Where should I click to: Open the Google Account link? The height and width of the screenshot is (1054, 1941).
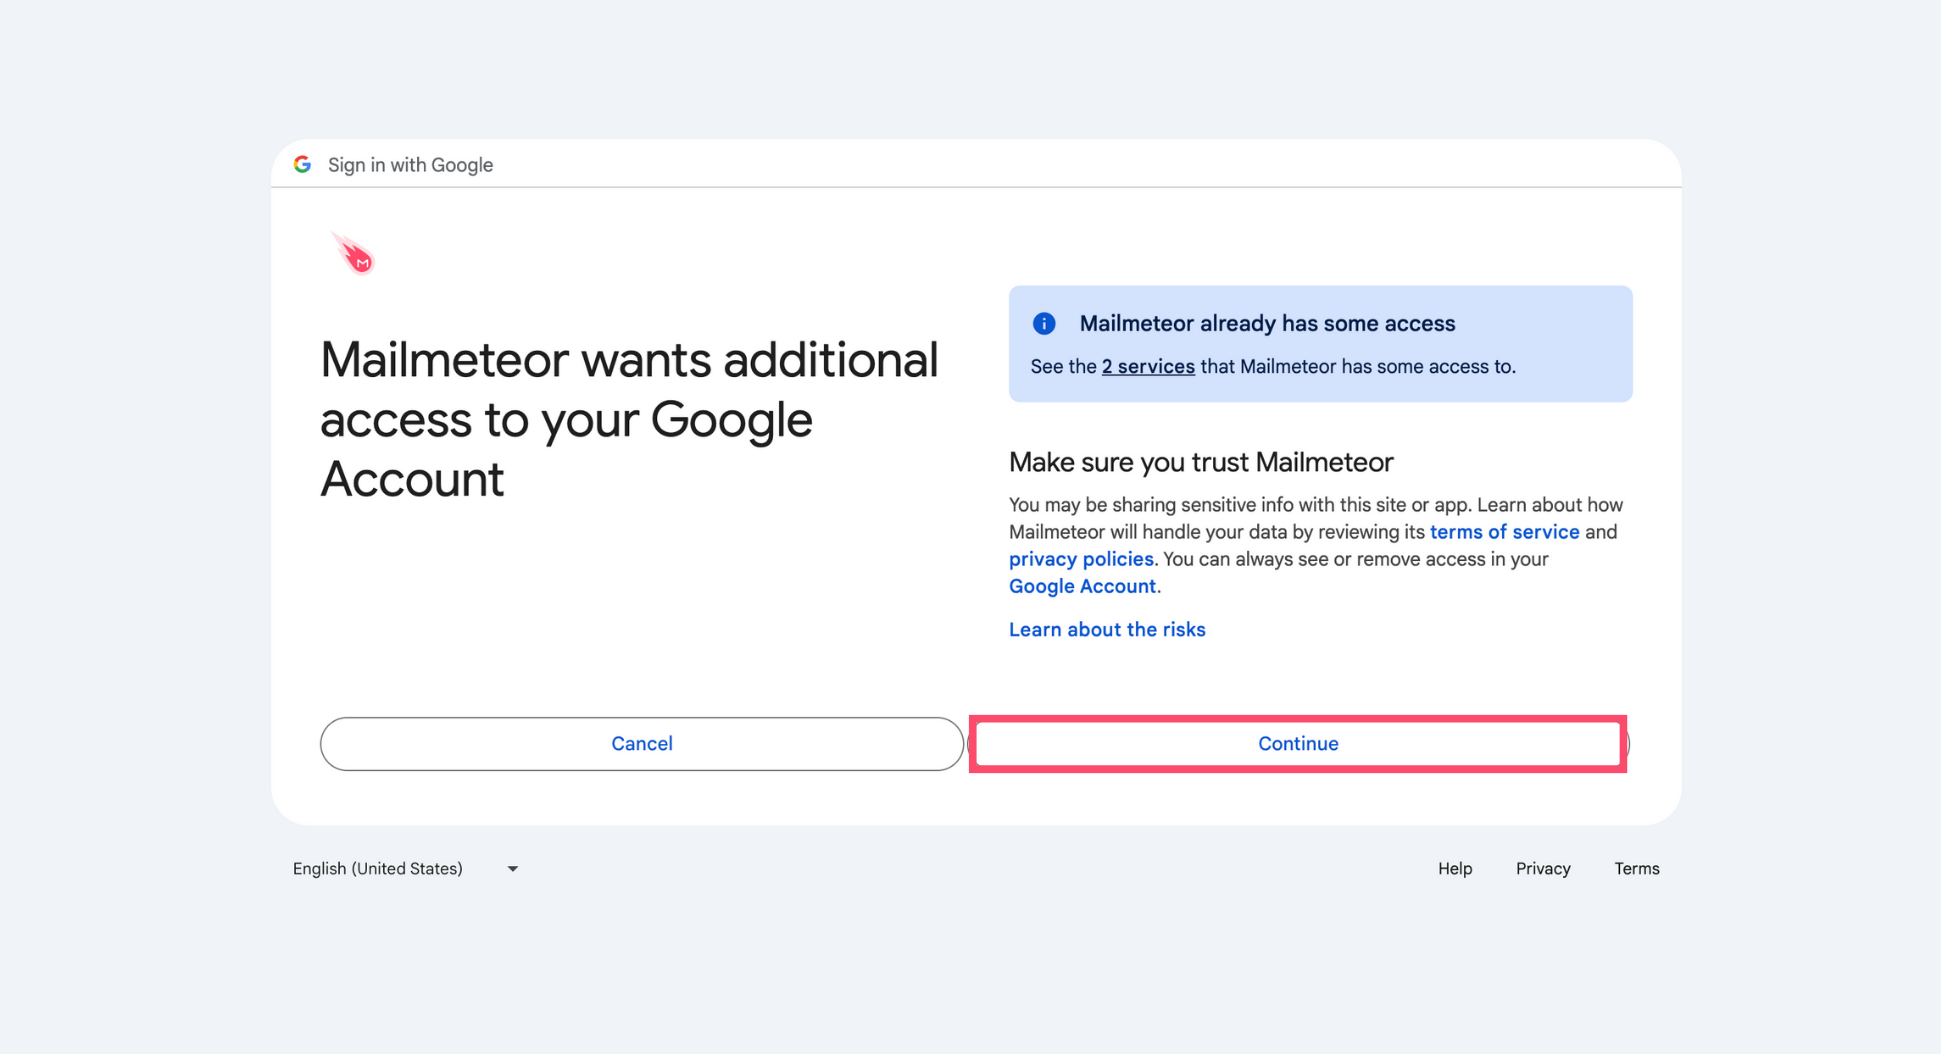click(1082, 586)
